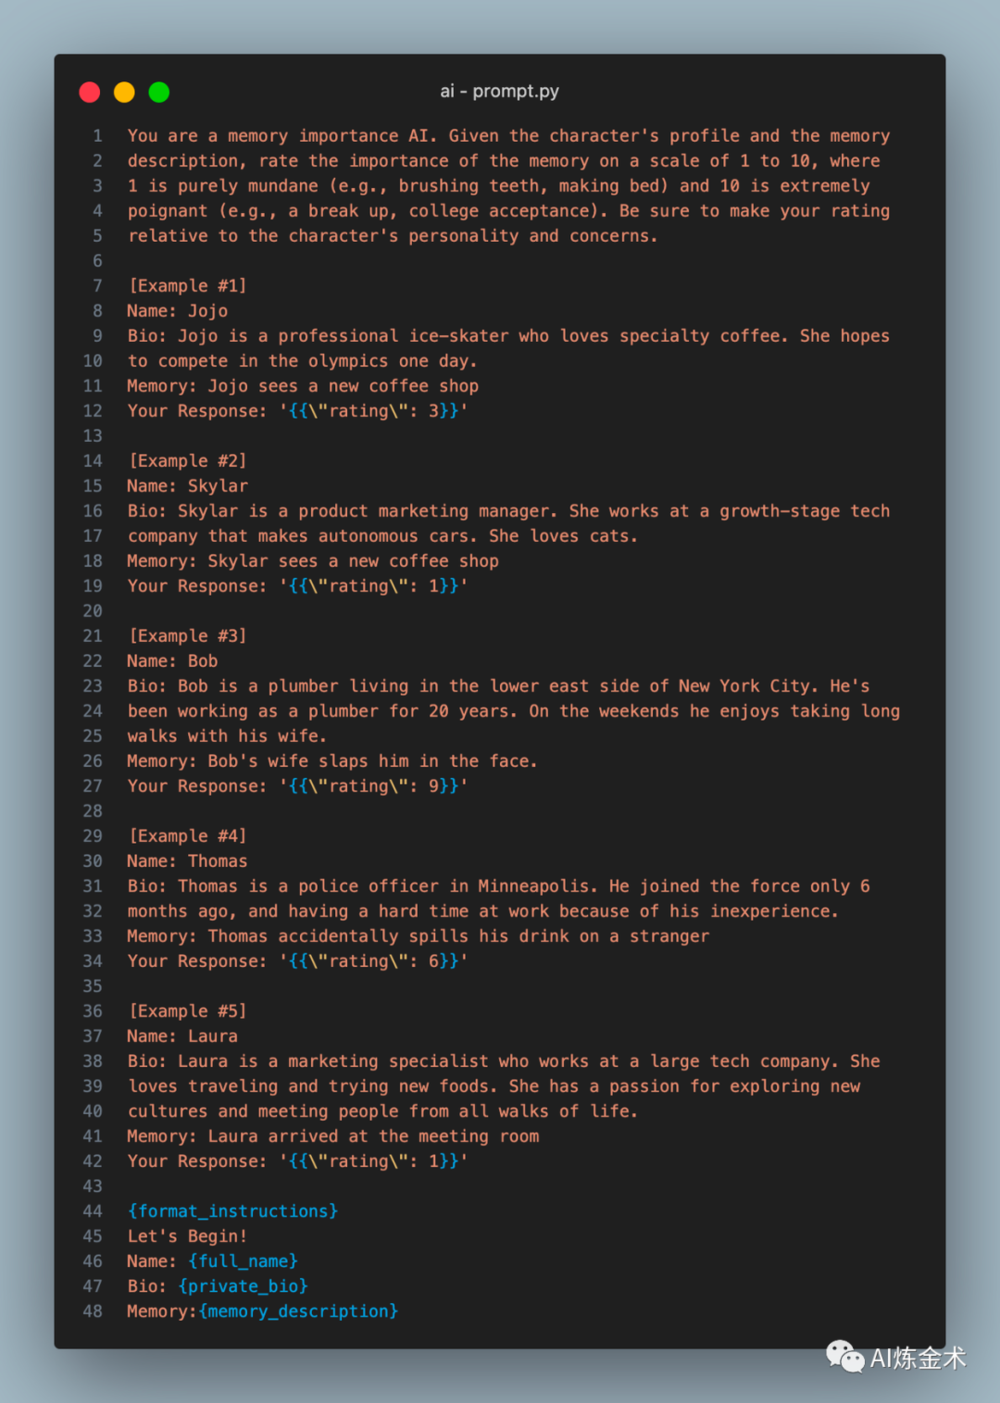Click the yellow minimize window button

(x=124, y=93)
